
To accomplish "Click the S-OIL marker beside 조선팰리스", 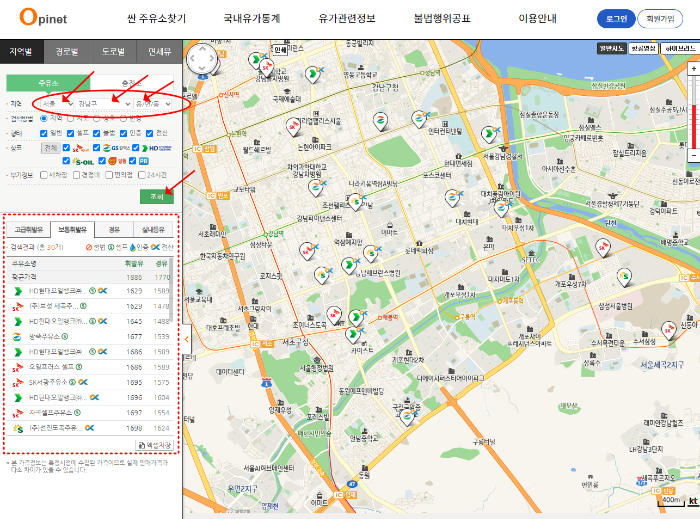I will [x=356, y=202].
